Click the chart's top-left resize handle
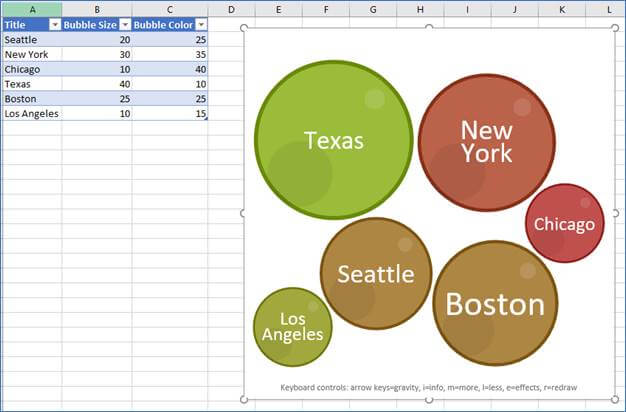The height and width of the screenshot is (412, 626). pos(244,28)
